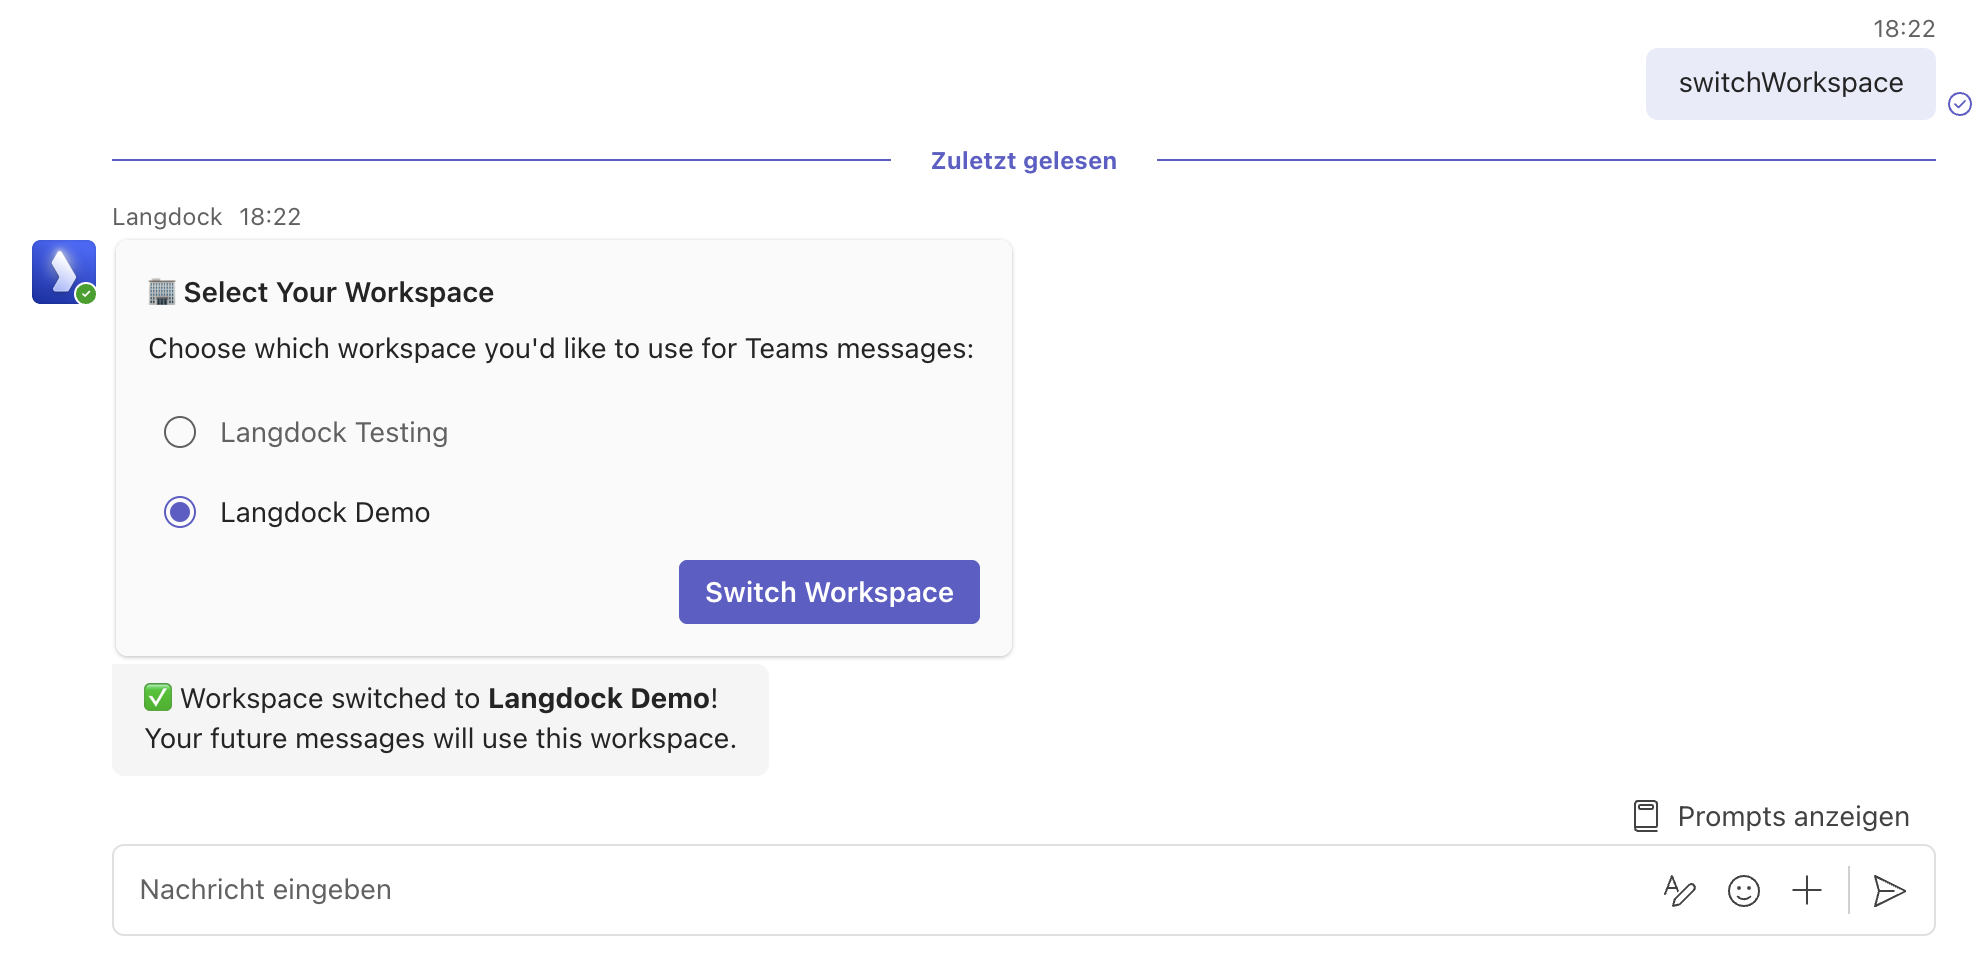Click the Langdock Demo option label
The image size is (1986, 964).
coord(325,513)
